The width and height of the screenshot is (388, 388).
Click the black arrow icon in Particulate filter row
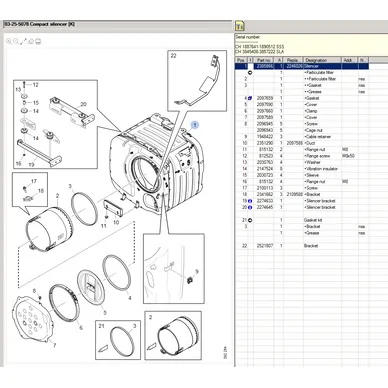[250, 72]
